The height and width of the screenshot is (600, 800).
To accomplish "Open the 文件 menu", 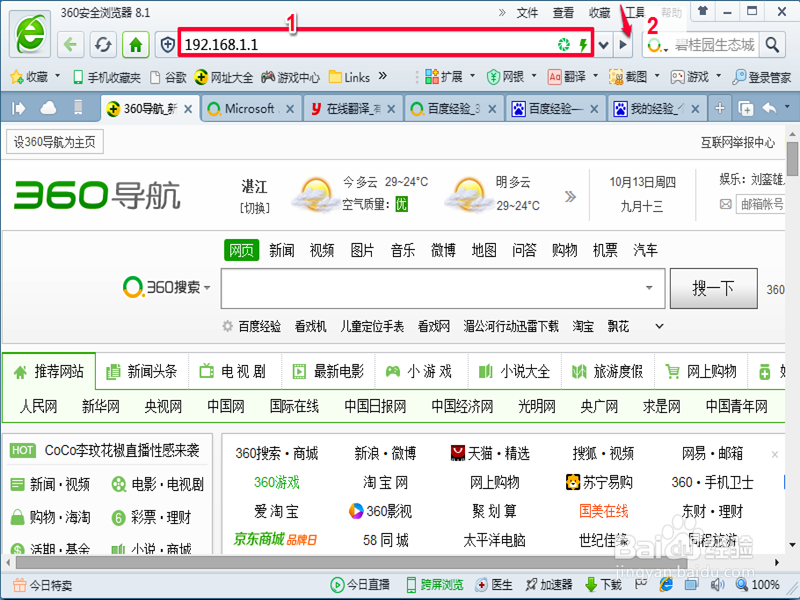I will 527,12.
